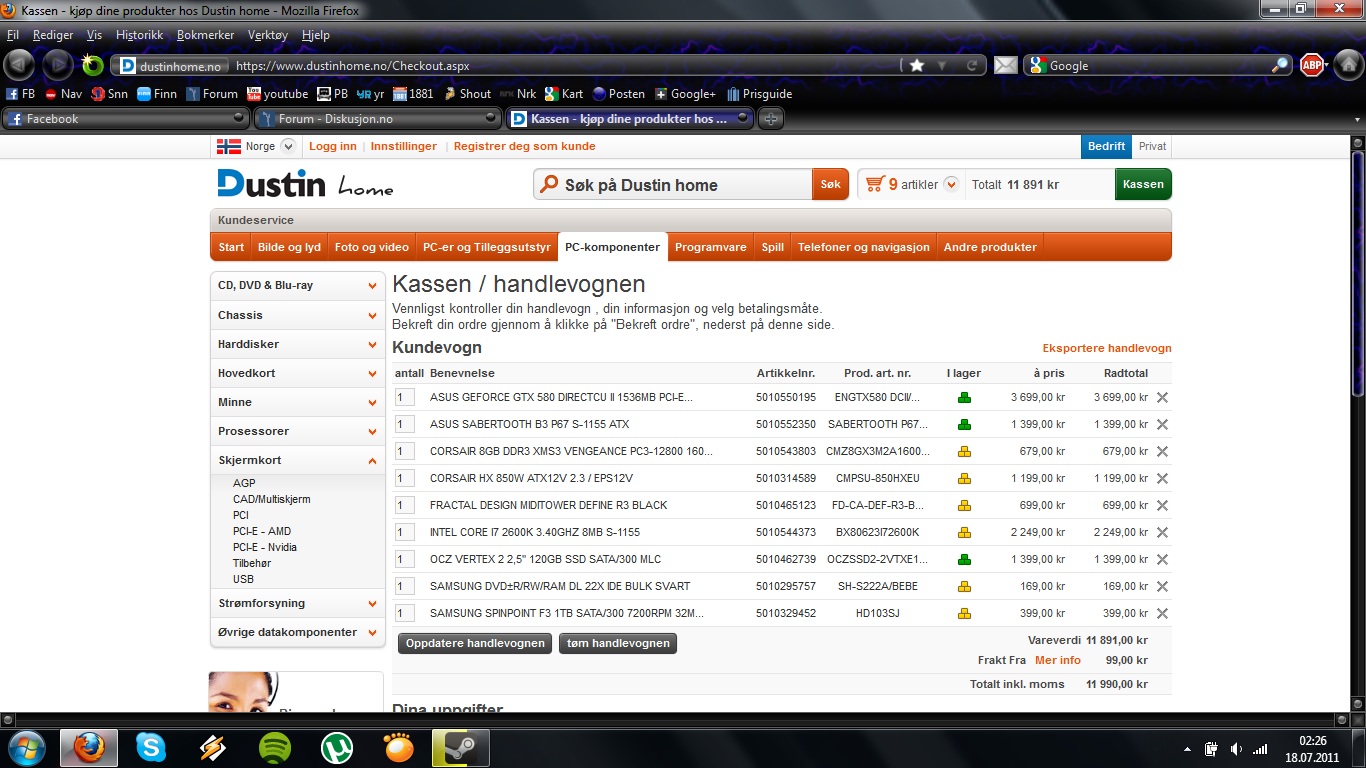Viewport: 1366px width, 768px height.
Task: Bookmark this page with star icon
Action: pyautogui.click(x=917, y=65)
